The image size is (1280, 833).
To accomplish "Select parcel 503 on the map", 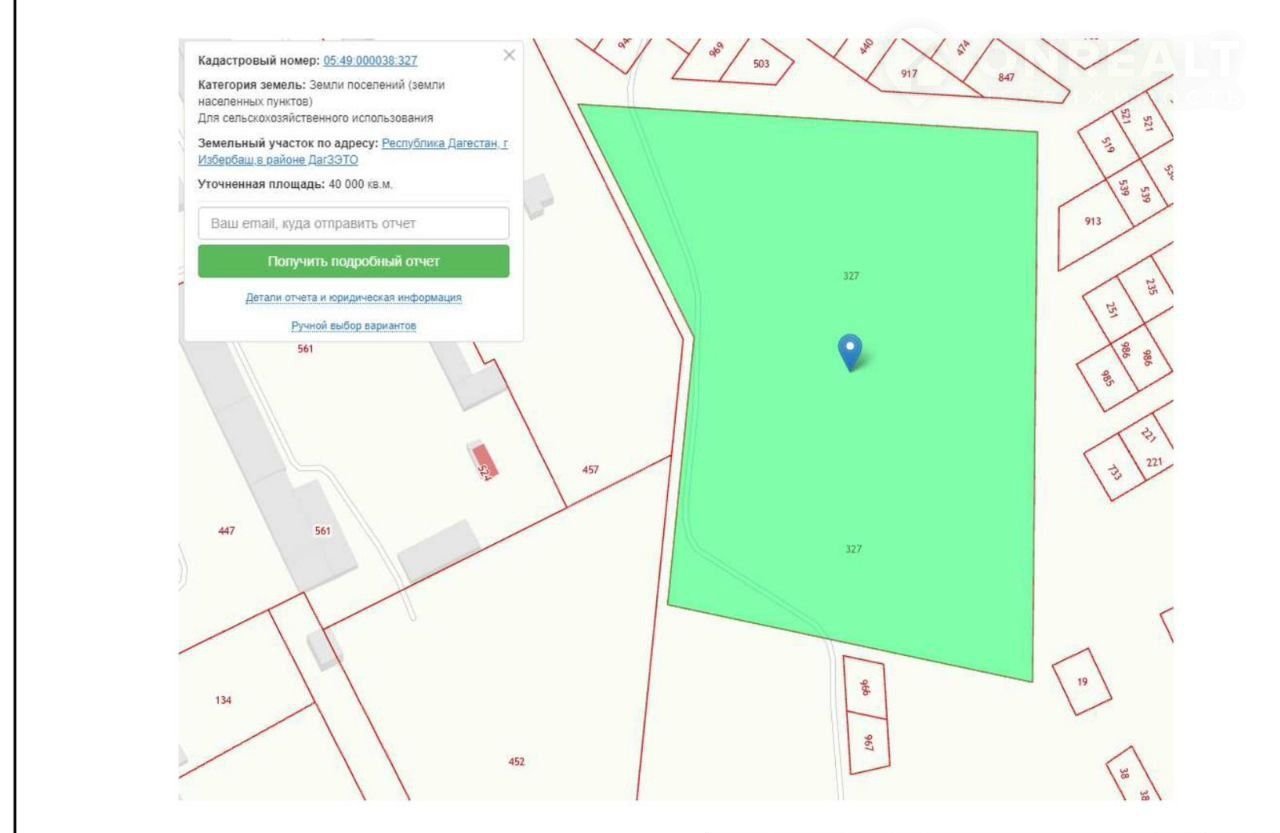I will tap(761, 65).
